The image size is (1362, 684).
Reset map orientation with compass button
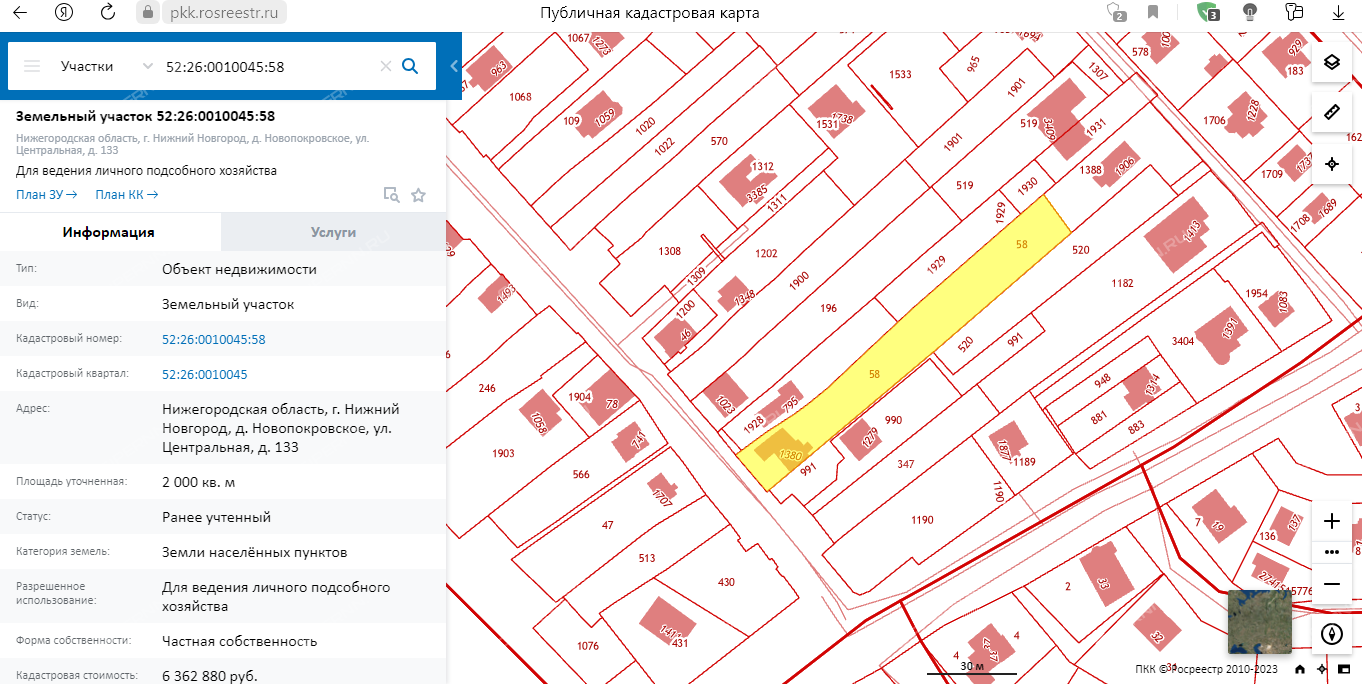1331,633
